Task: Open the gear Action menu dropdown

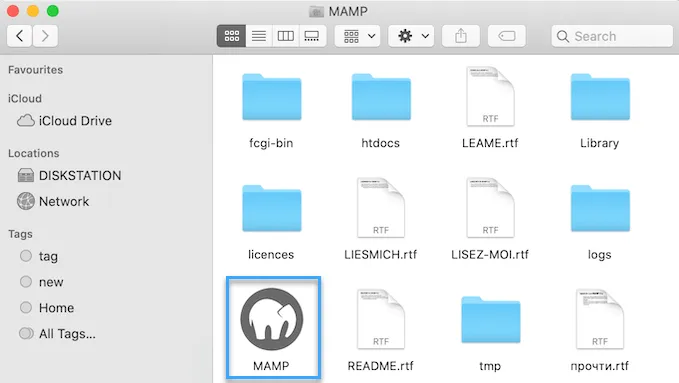Action: click(x=411, y=36)
